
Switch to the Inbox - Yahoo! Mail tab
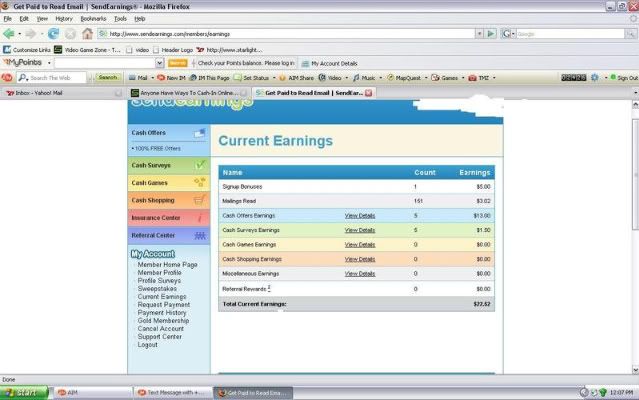tap(40, 92)
